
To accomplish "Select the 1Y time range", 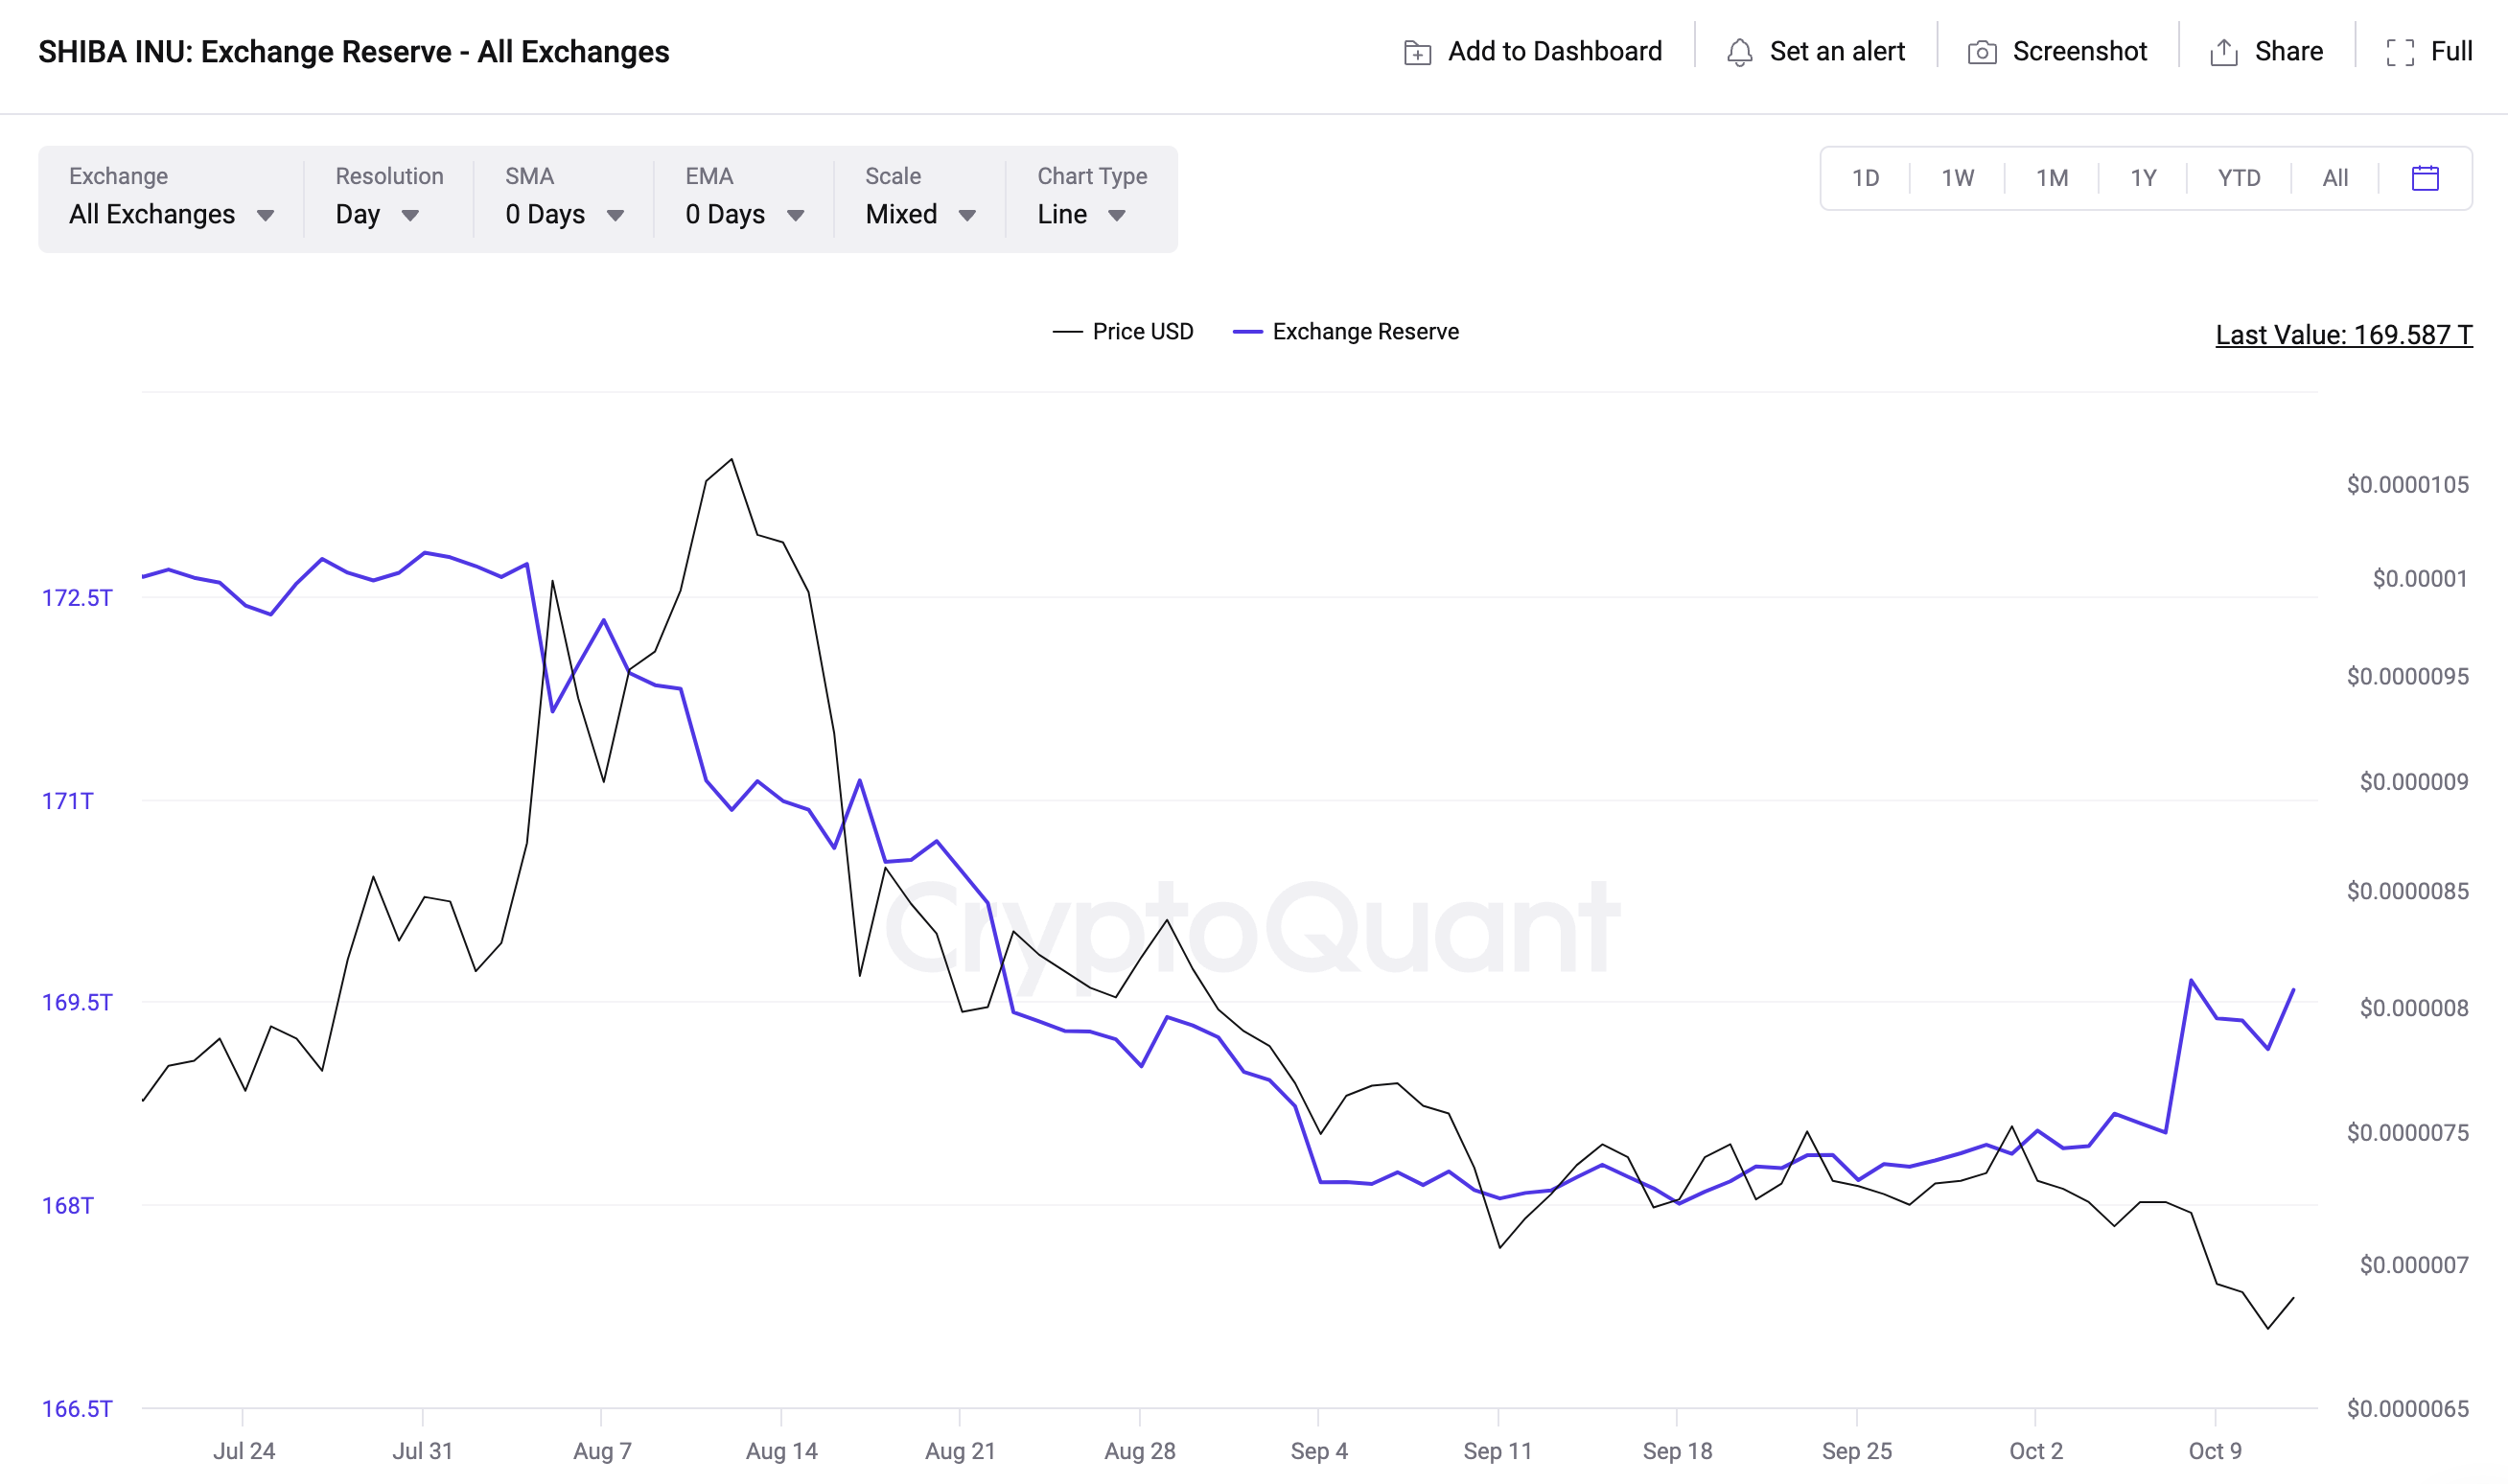I will tap(2143, 178).
